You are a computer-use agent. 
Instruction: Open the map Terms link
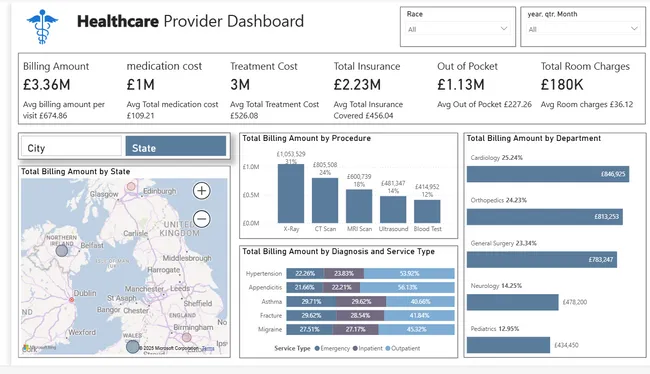click(208, 348)
